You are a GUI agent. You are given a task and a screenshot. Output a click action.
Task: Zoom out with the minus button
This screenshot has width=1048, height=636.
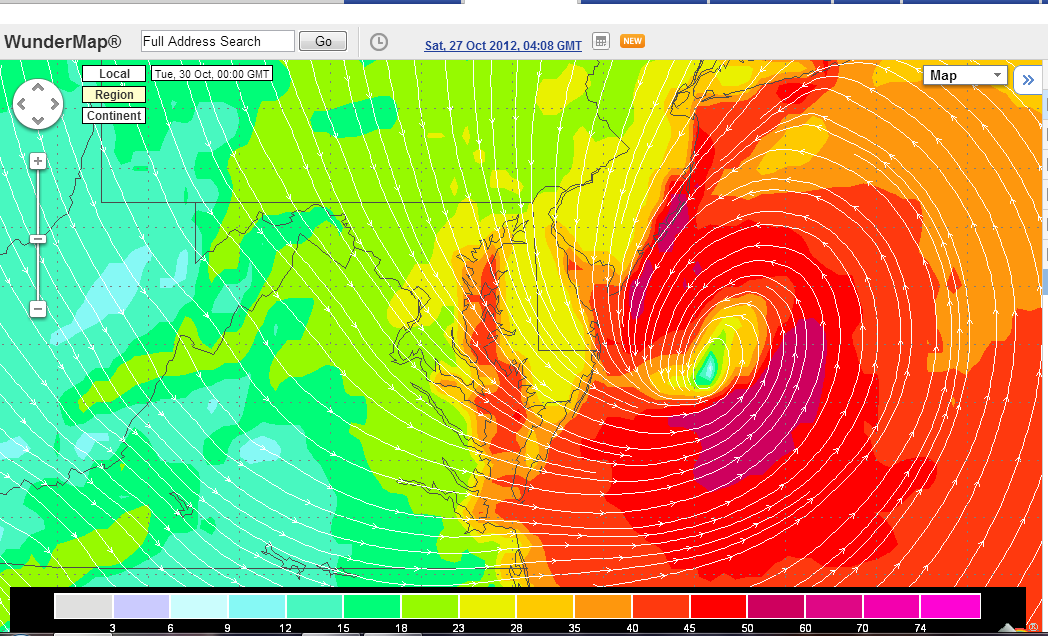pos(38,309)
